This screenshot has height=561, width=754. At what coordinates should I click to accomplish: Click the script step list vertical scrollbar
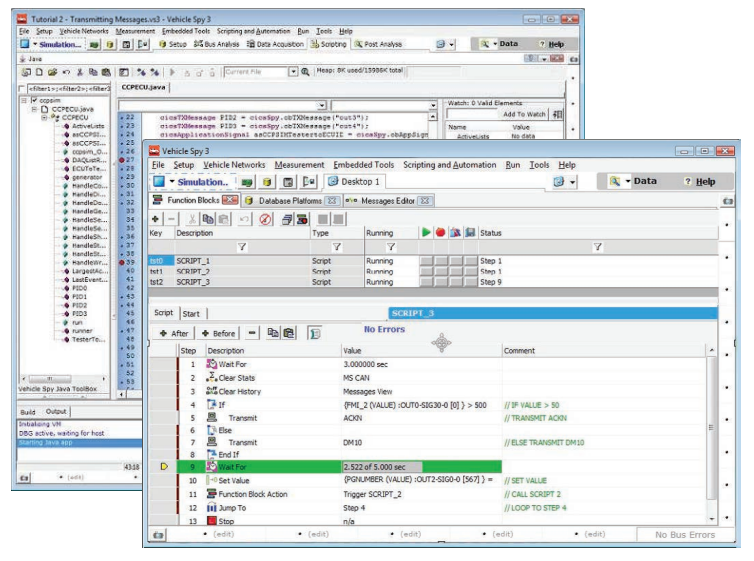pyautogui.click(x=711, y=433)
